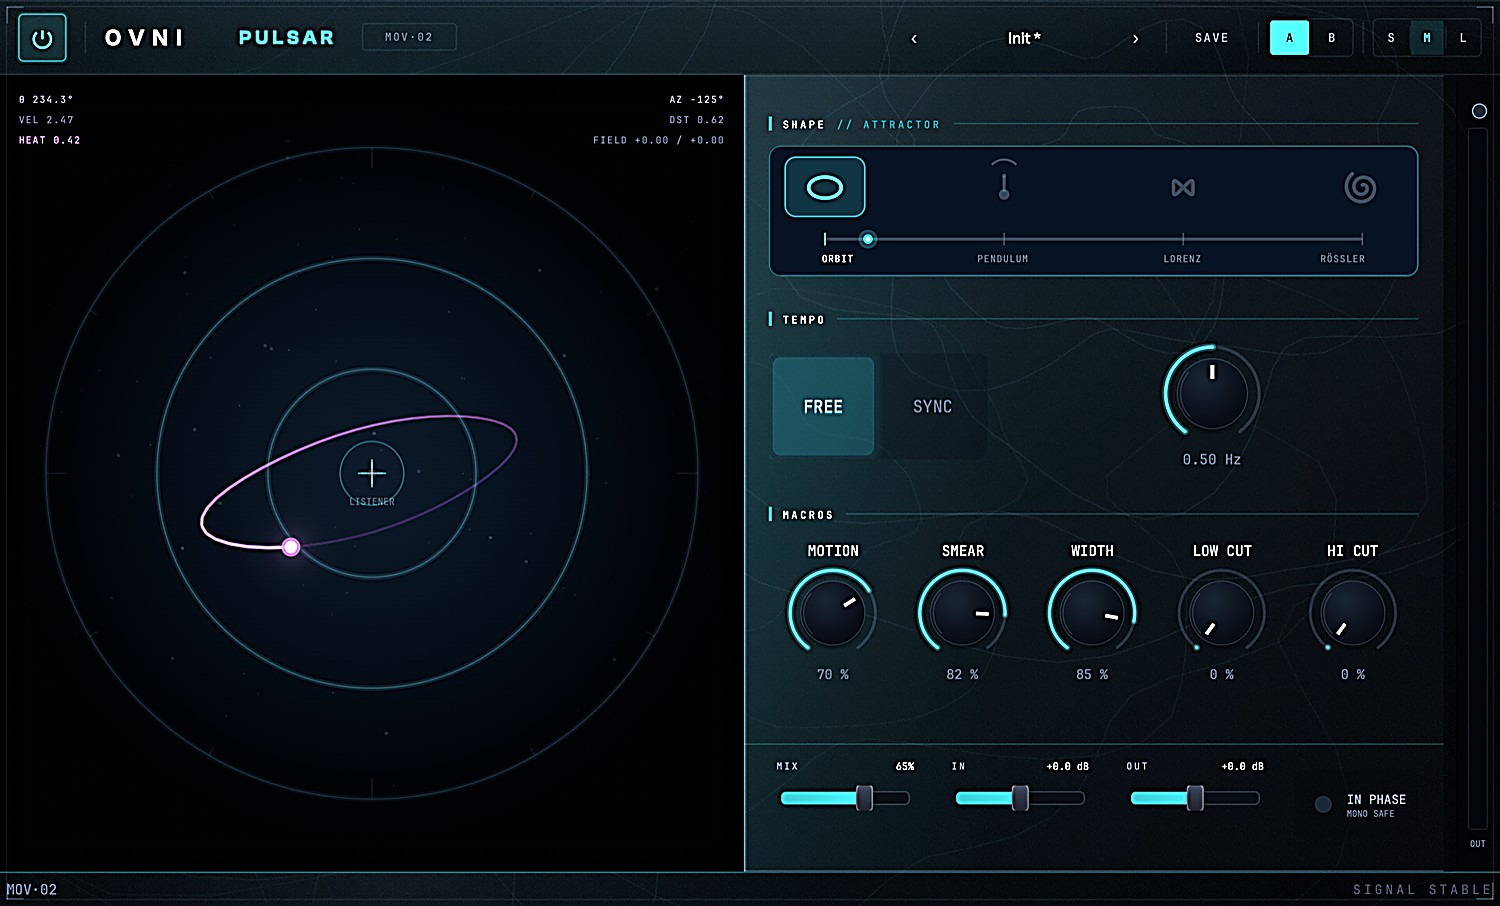Enable SYNC tempo mode
Viewport: 1500px width, 906px height.
pyautogui.click(x=932, y=406)
